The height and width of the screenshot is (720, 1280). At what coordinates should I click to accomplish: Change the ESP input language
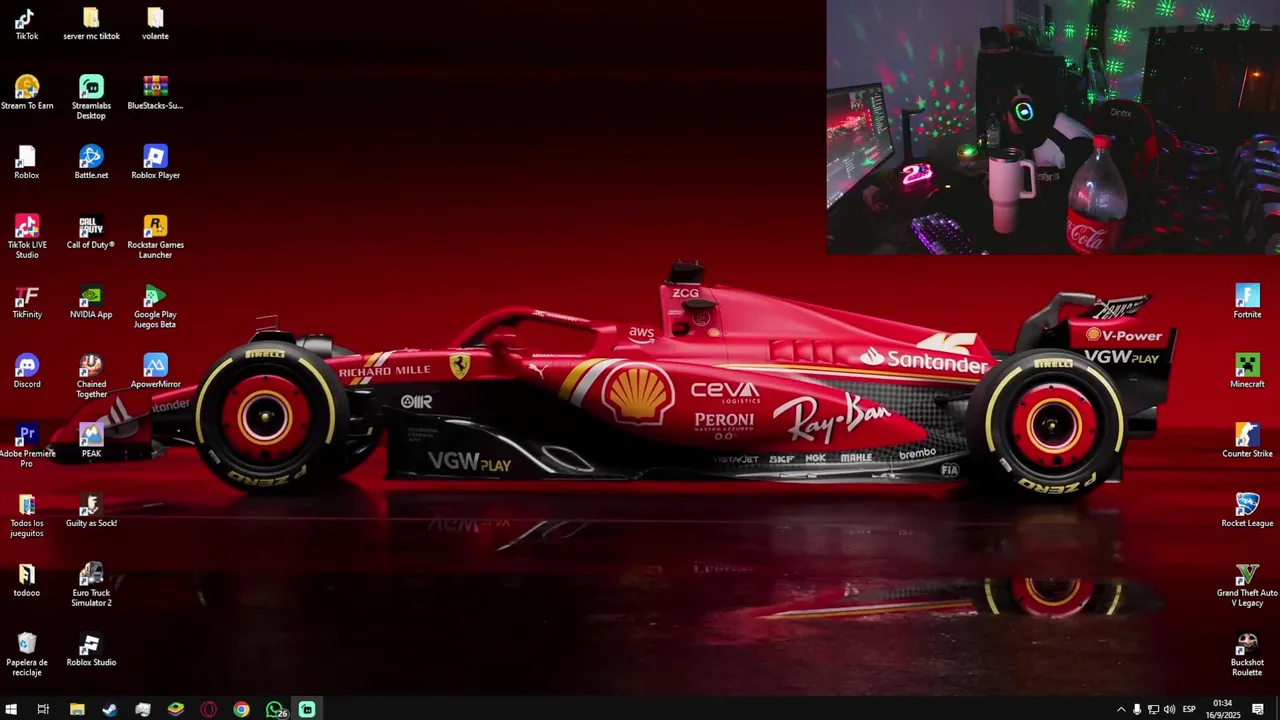[1189, 709]
